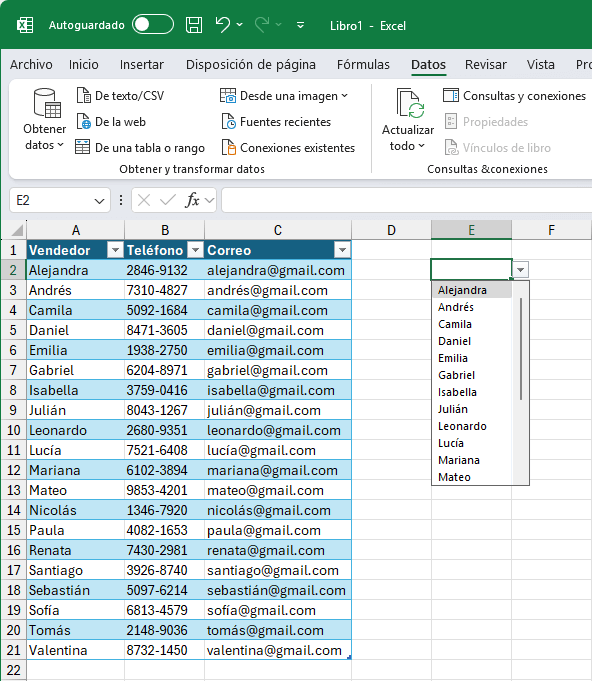The image size is (592, 681).
Task: Choose Leonardo from the dropdown list
Action: [x=472, y=426]
